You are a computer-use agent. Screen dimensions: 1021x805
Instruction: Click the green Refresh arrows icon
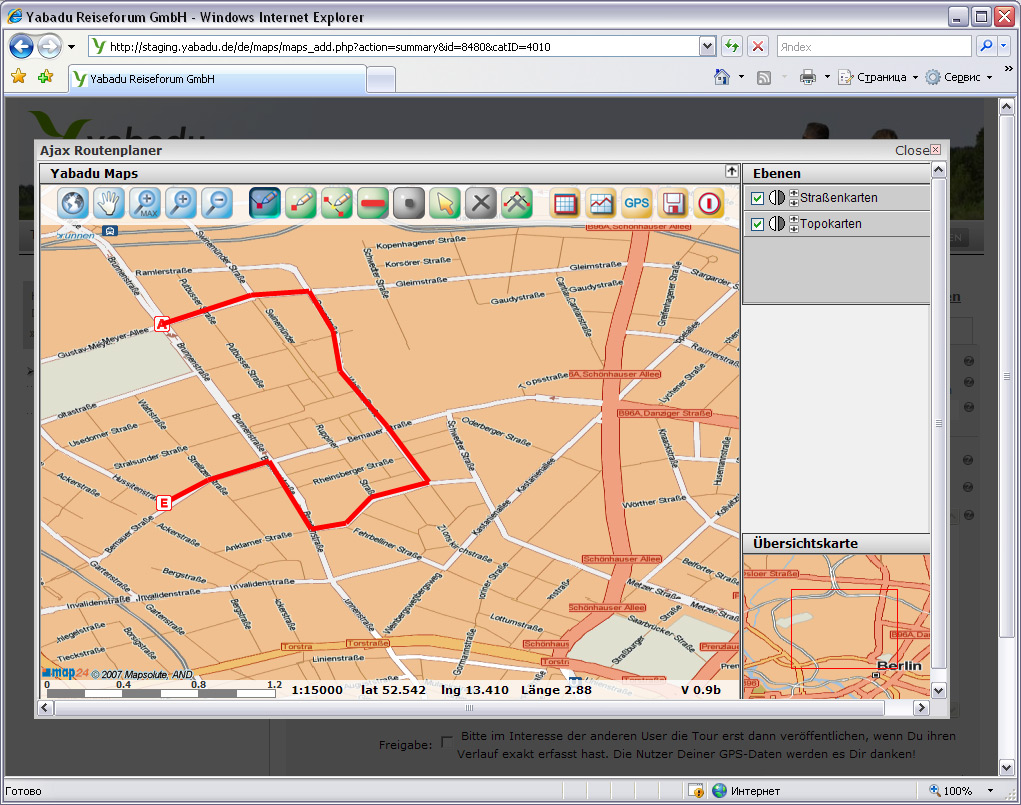pyautogui.click(x=732, y=46)
